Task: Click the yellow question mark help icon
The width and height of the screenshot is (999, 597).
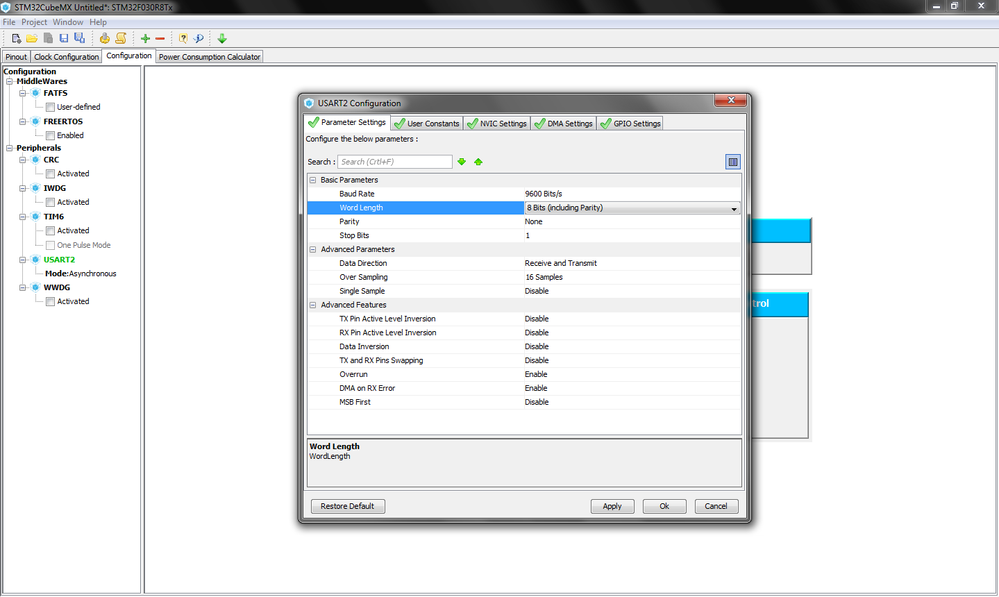Action: pos(183,38)
